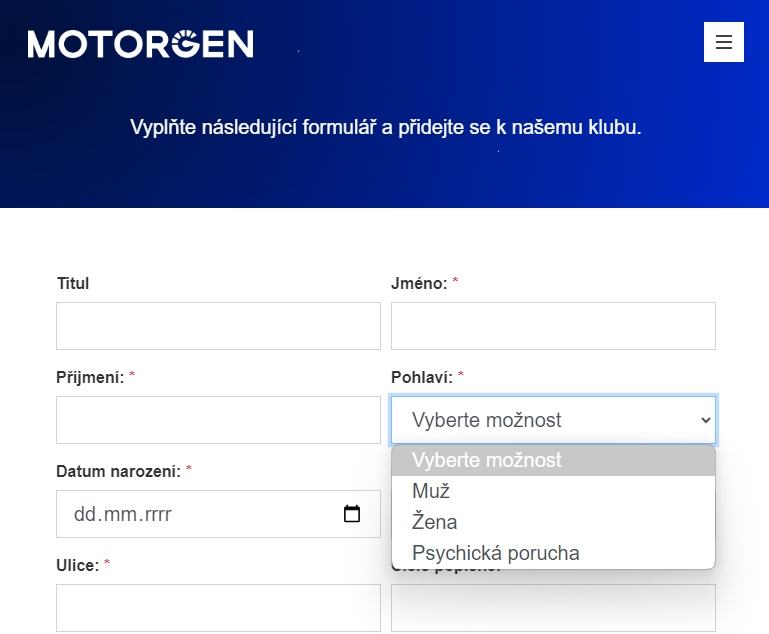Click the input field right of Ulice
This screenshot has height=634, width=769.
click(x=553, y=608)
